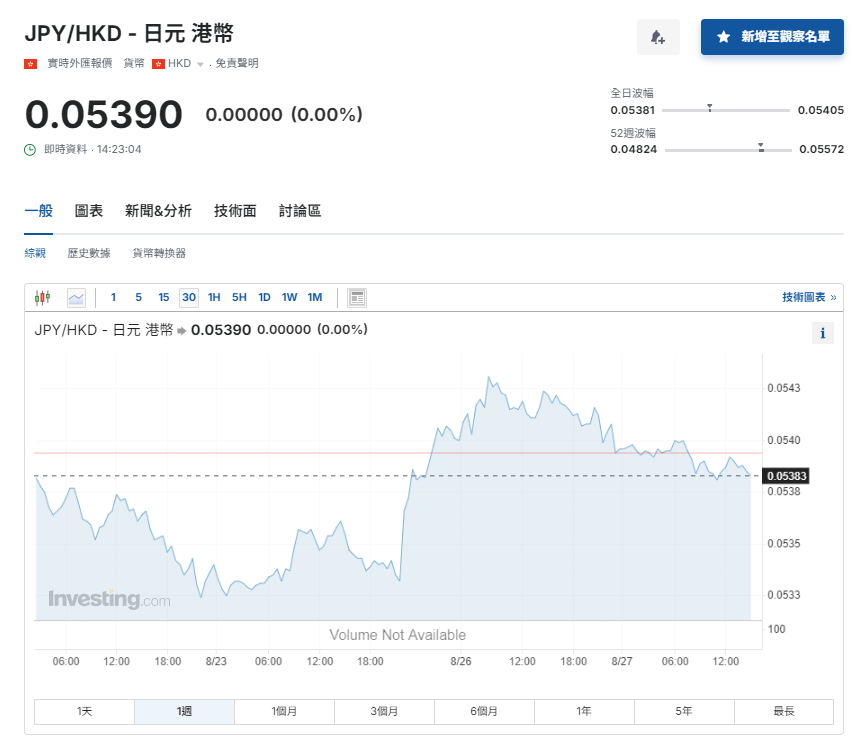Select the 1個月 time range
The height and width of the screenshot is (754, 852).
coord(284,711)
